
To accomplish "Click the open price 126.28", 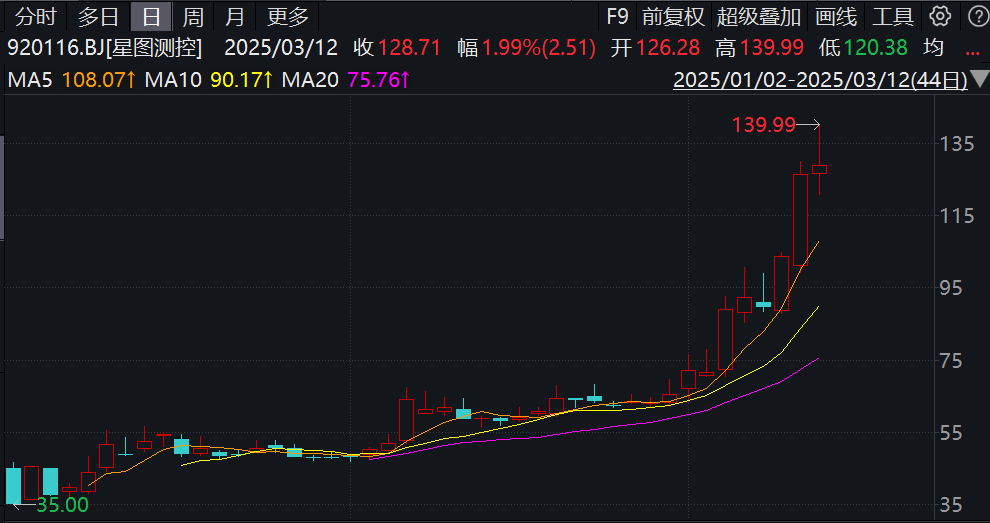I will [x=668, y=47].
